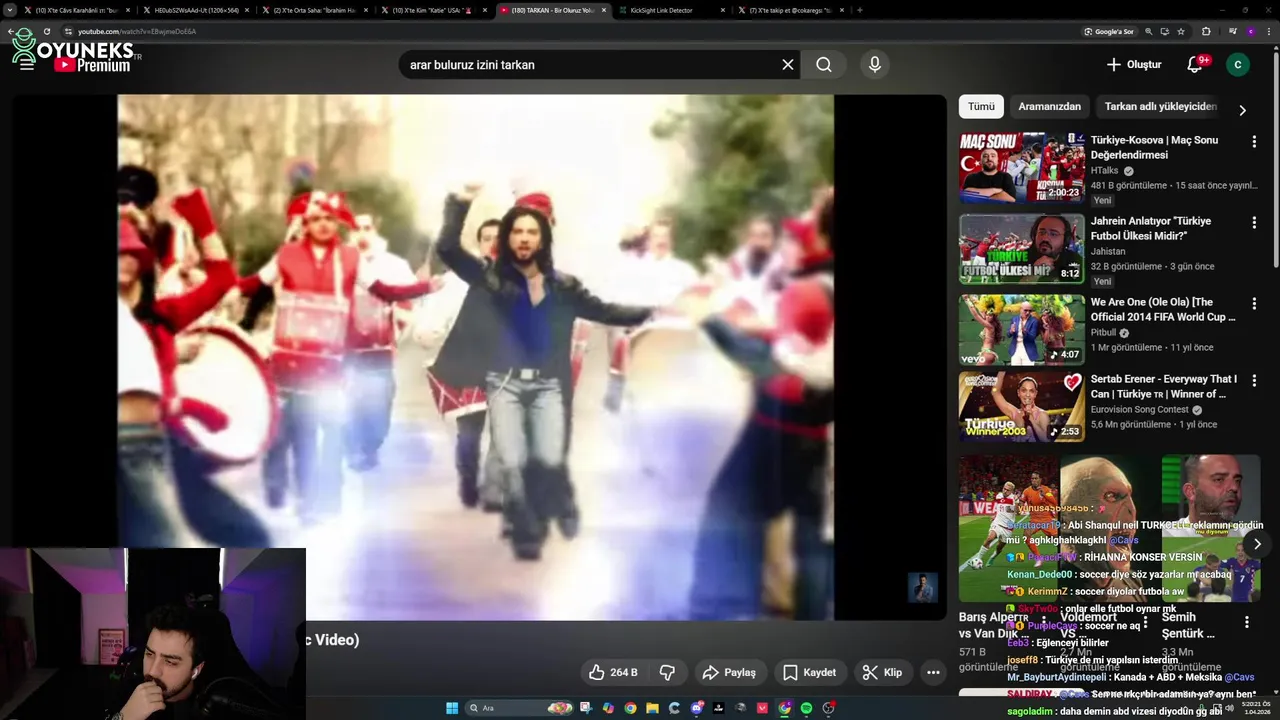Open the YouTube hamburger guide menu
Screen dimensions: 1280x720
click(x=27, y=65)
